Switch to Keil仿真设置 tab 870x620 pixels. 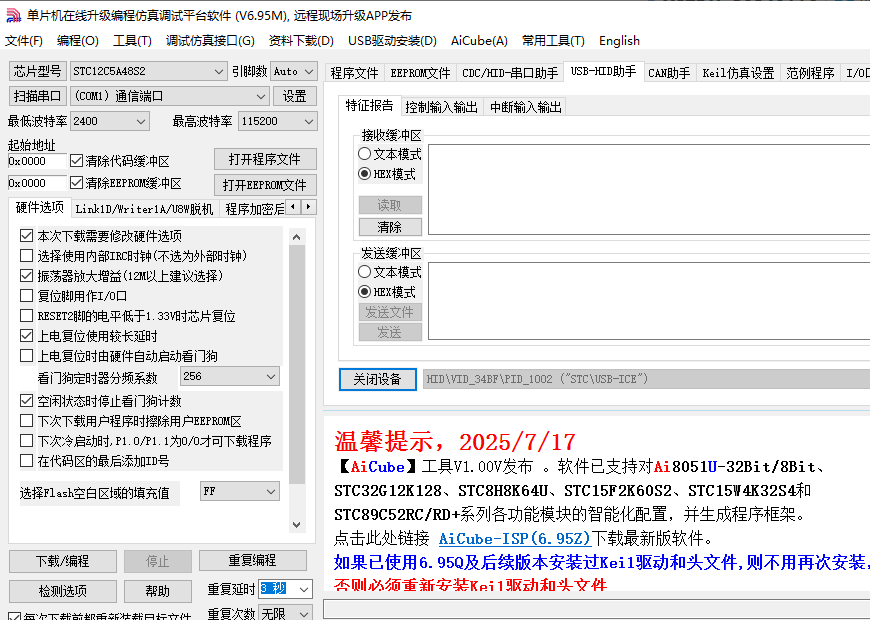coord(738,73)
